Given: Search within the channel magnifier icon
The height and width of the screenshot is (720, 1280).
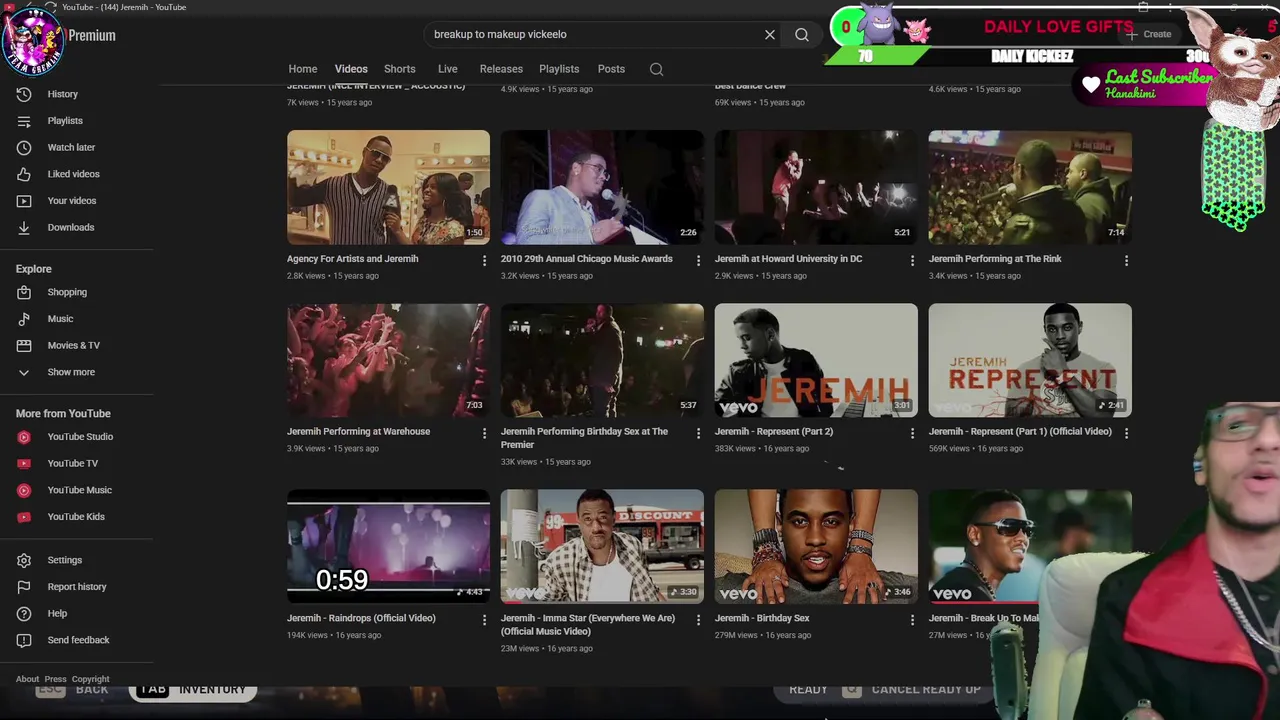Looking at the screenshot, I should [656, 69].
